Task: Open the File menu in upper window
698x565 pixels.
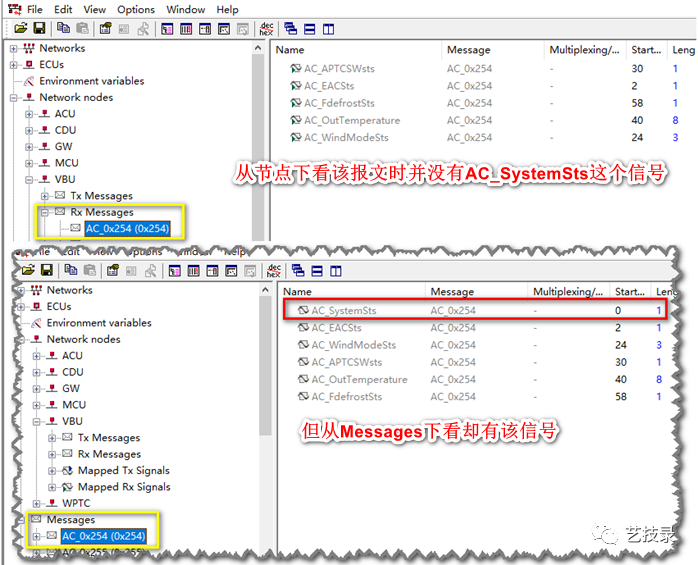Action: (35, 9)
